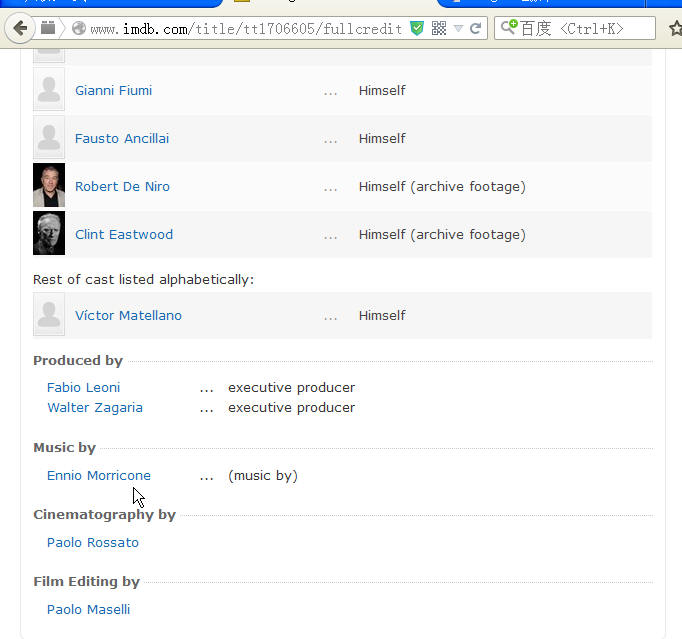Open the address bar history dropdown arrow

458,29
